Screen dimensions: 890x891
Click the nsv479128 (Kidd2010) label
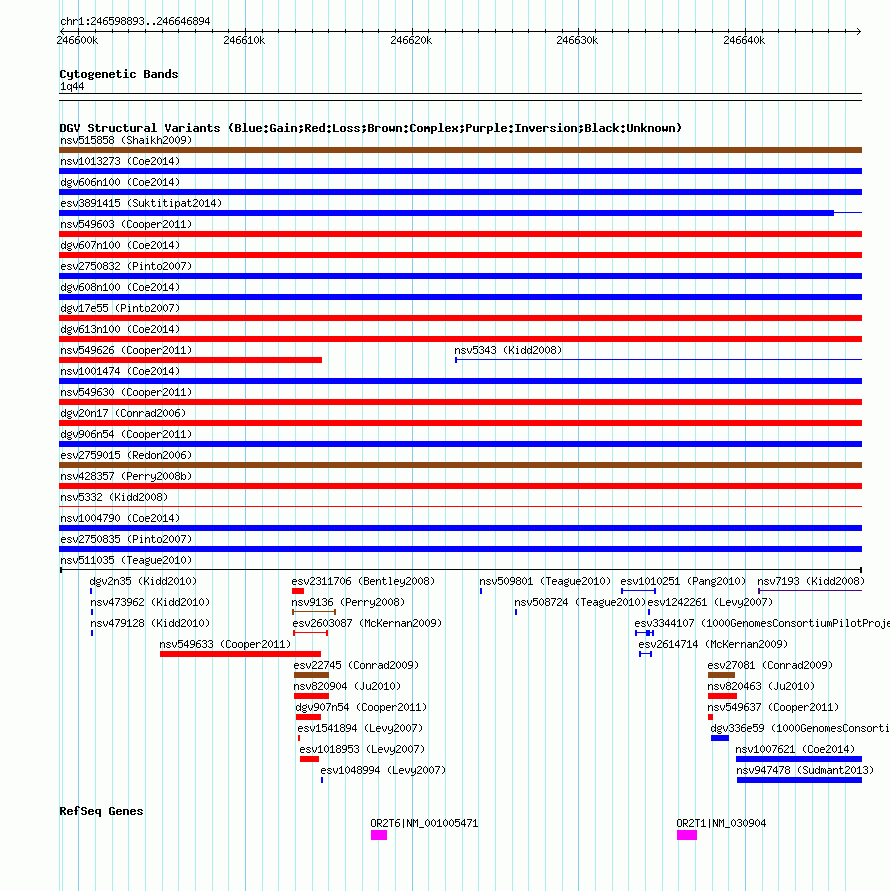click(x=150, y=624)
